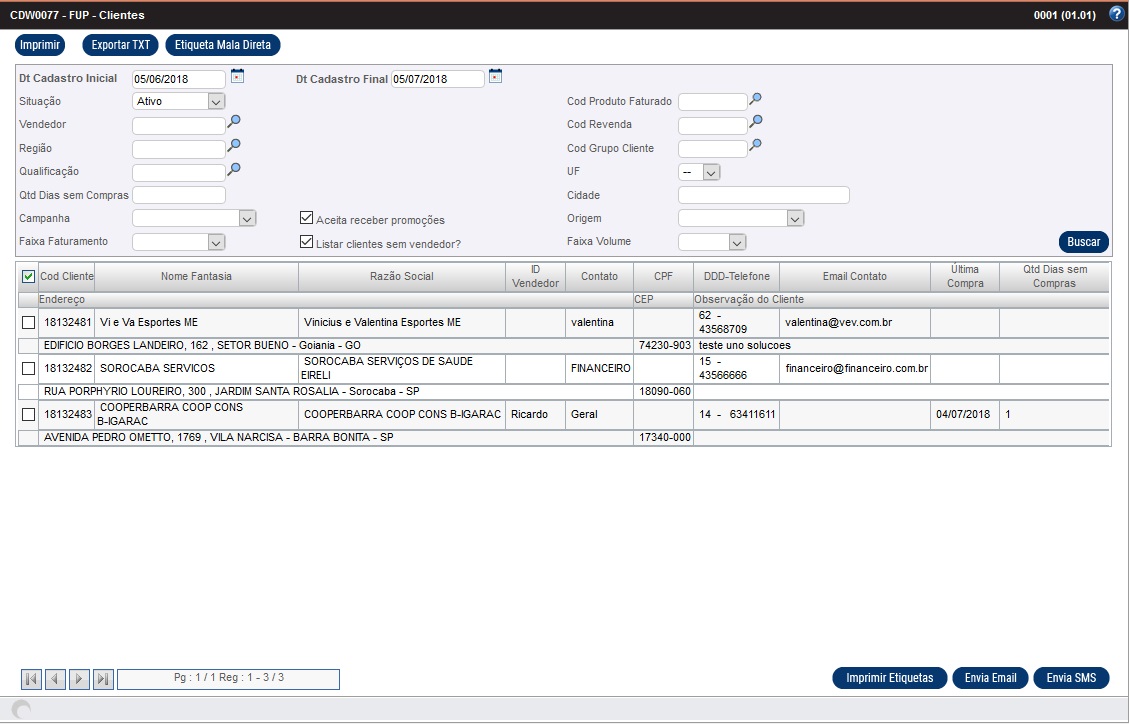The width and height of the screenshot is (1129, 724).
Task: Click the Vendedor search magnifier icon
Action: 234,122
